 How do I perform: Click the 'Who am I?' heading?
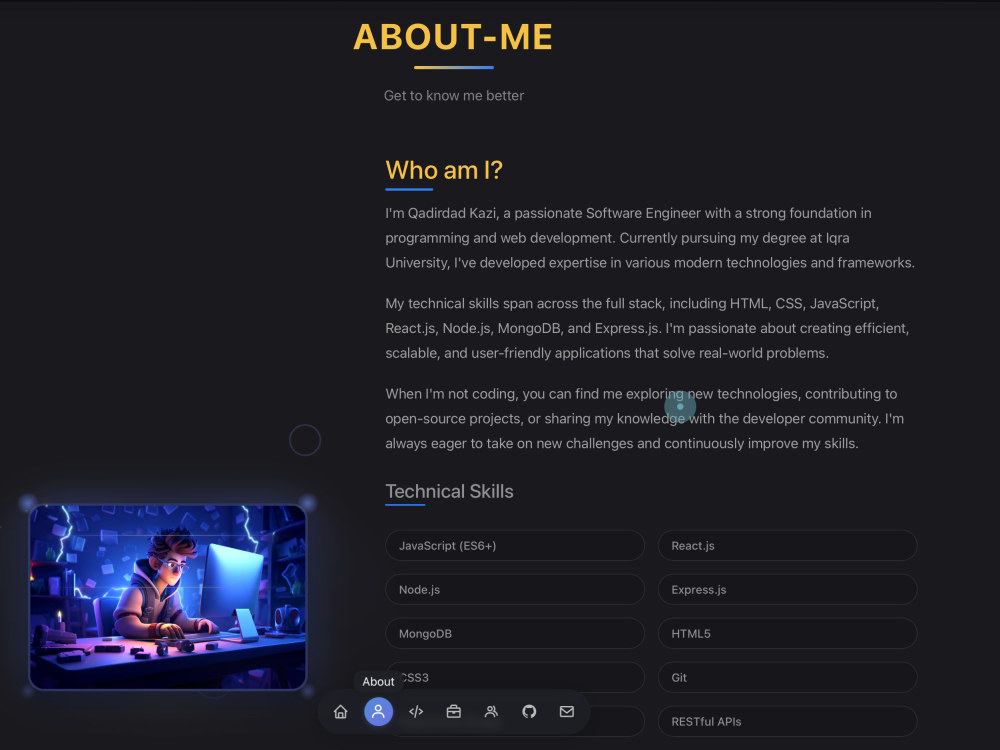(444, 170)
